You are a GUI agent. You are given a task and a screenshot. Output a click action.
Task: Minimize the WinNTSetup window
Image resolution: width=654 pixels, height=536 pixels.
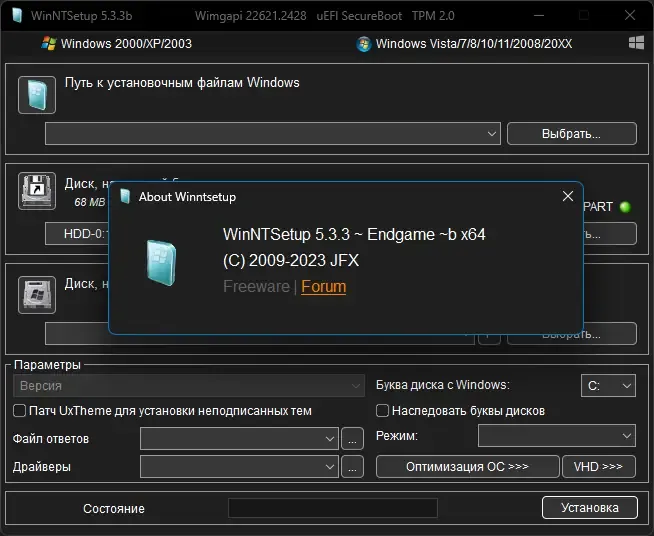[539, 15]
